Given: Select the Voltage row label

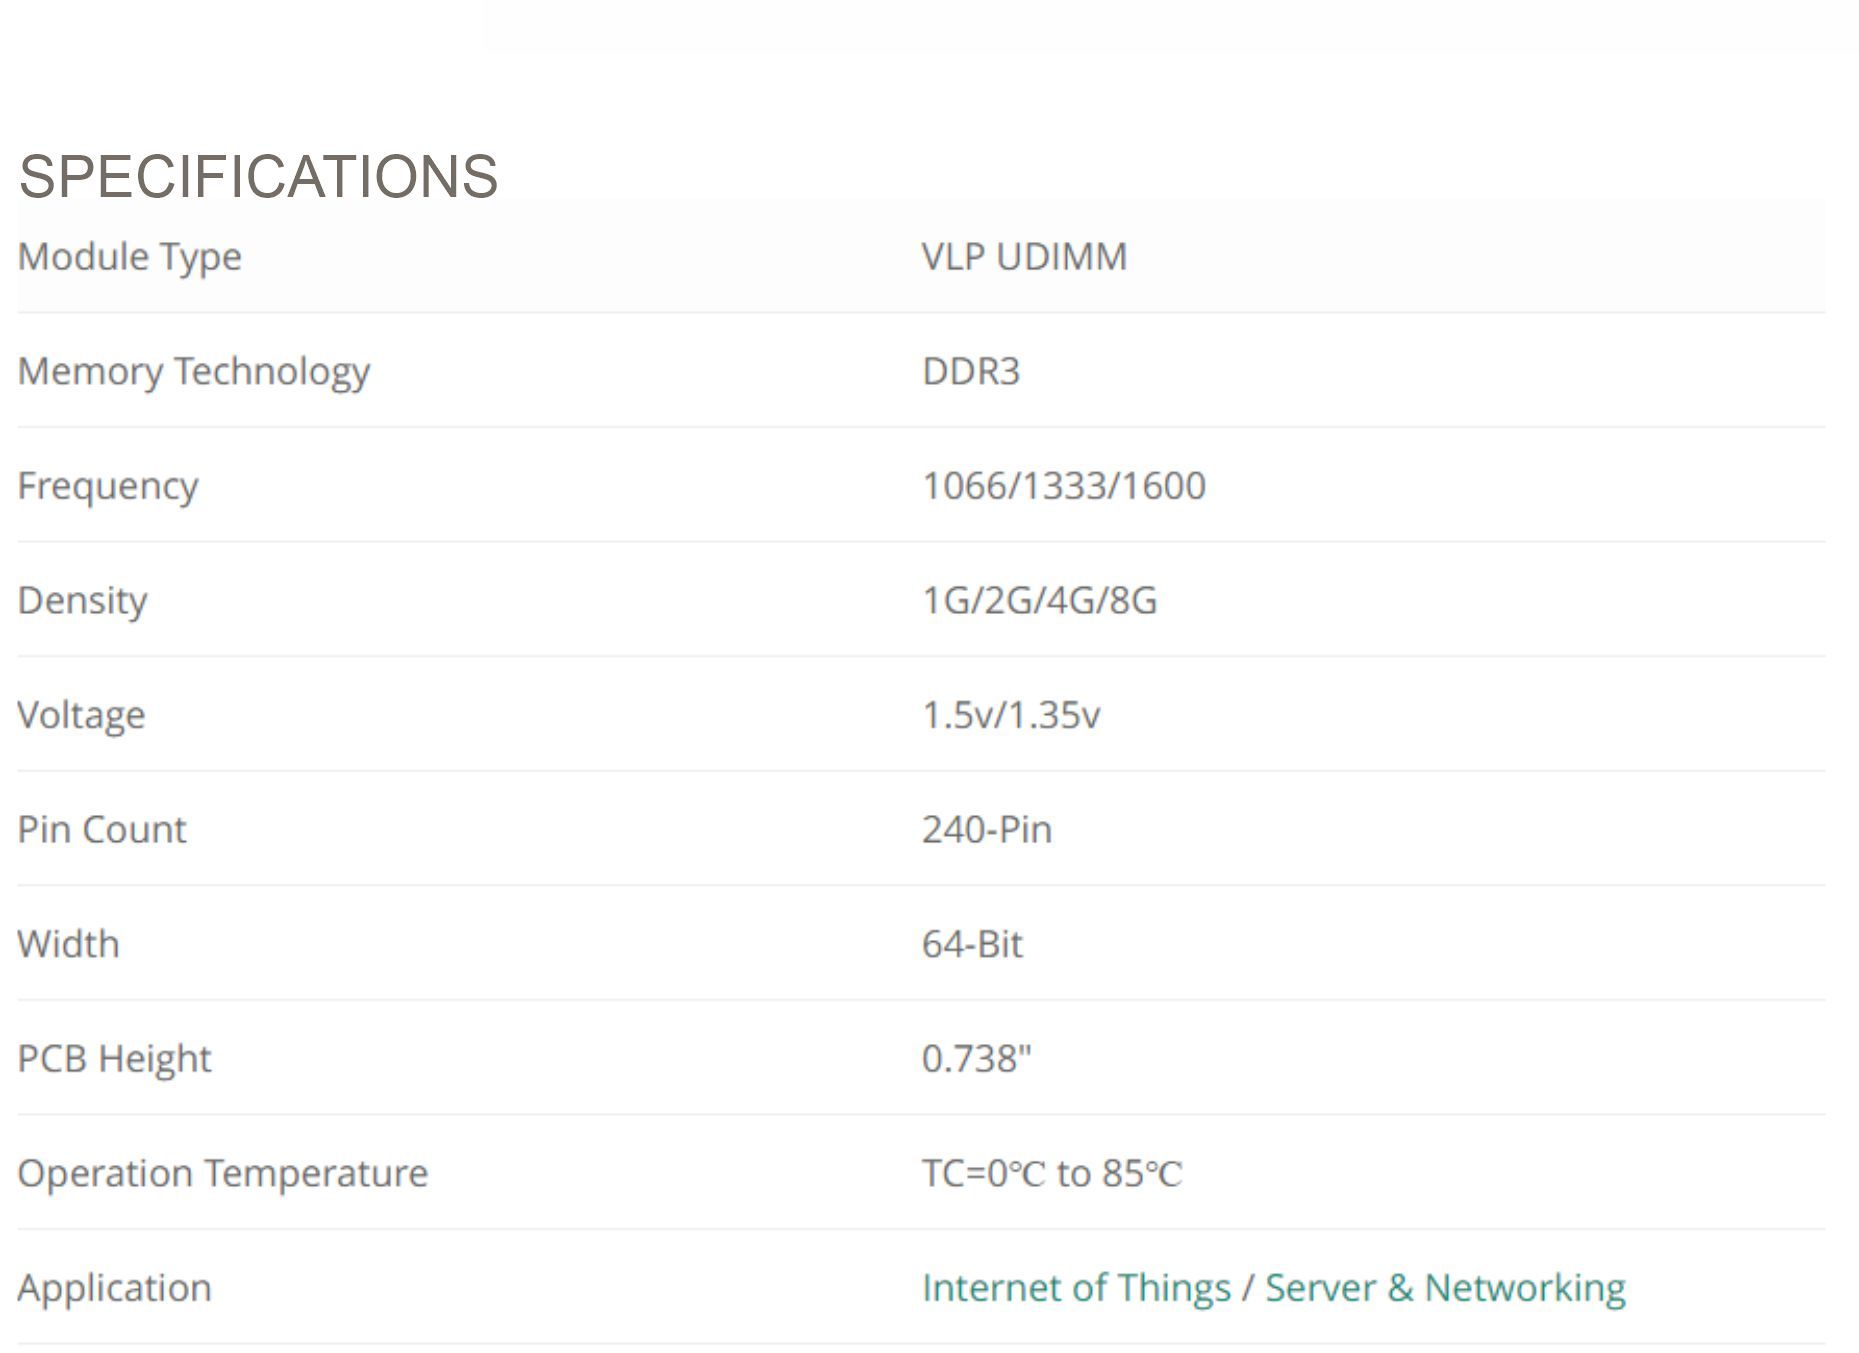Looking at the screenshot, I should pos(82,716).
